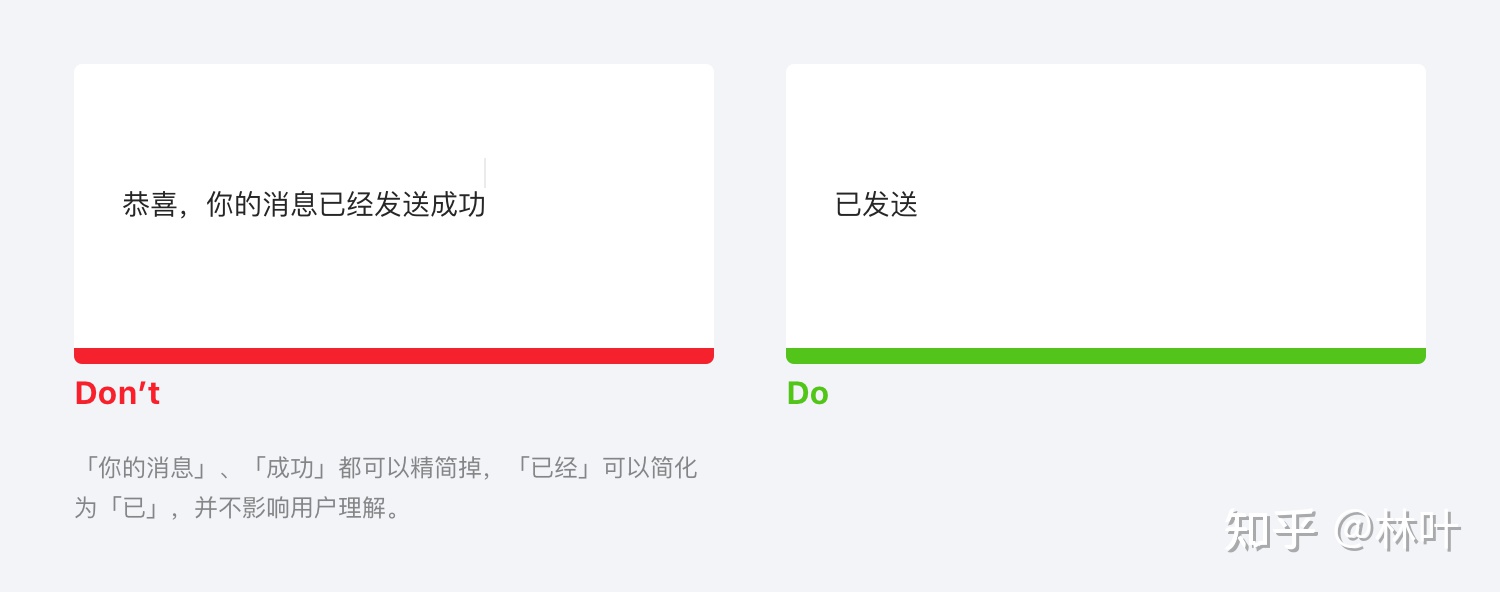The image size is (1500, 592).
Task: Click "发送成功" at the message end
Action: coord(430,205)
